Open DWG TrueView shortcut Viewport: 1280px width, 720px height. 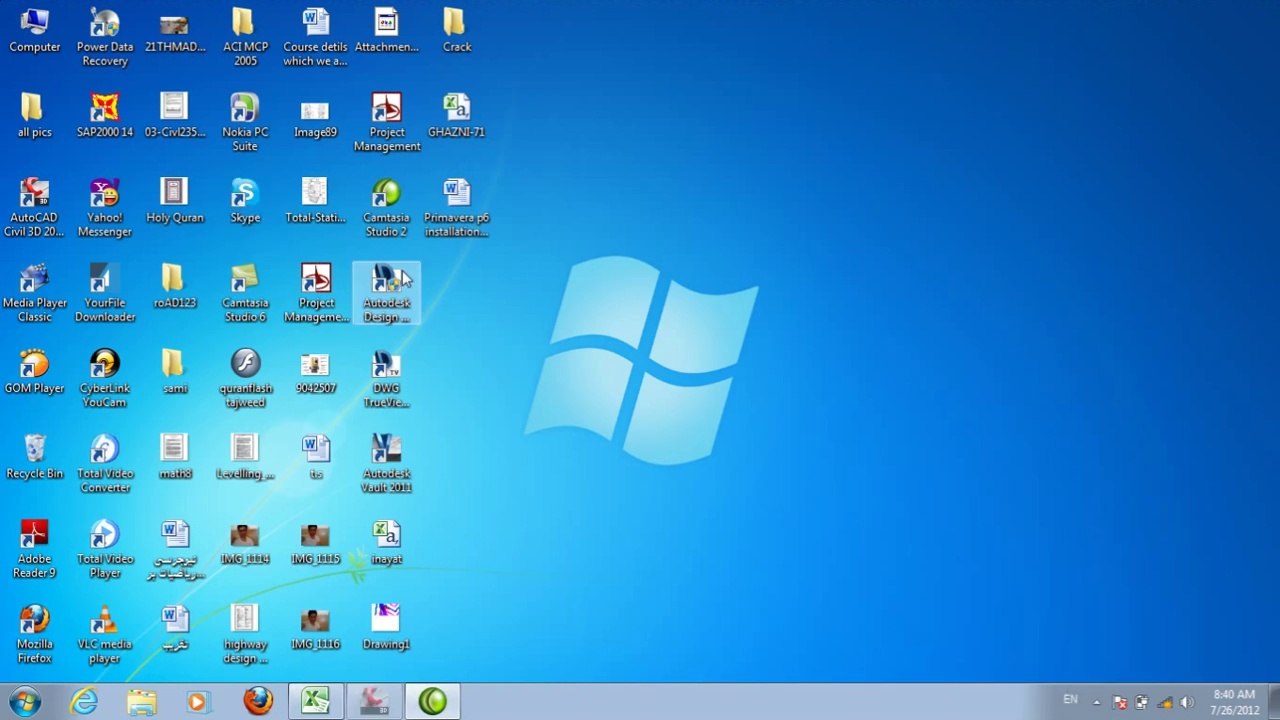point(386,378)
